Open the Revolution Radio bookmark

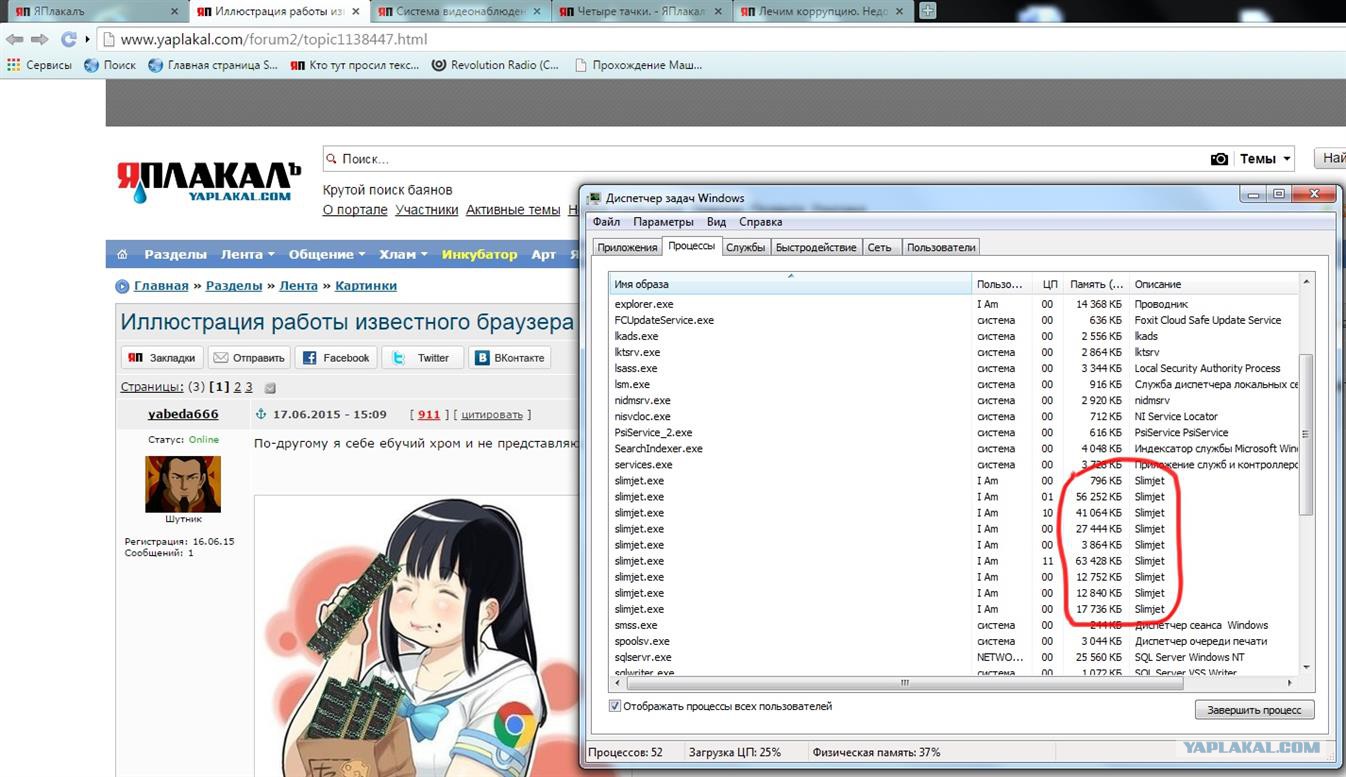tap(496, 65)
